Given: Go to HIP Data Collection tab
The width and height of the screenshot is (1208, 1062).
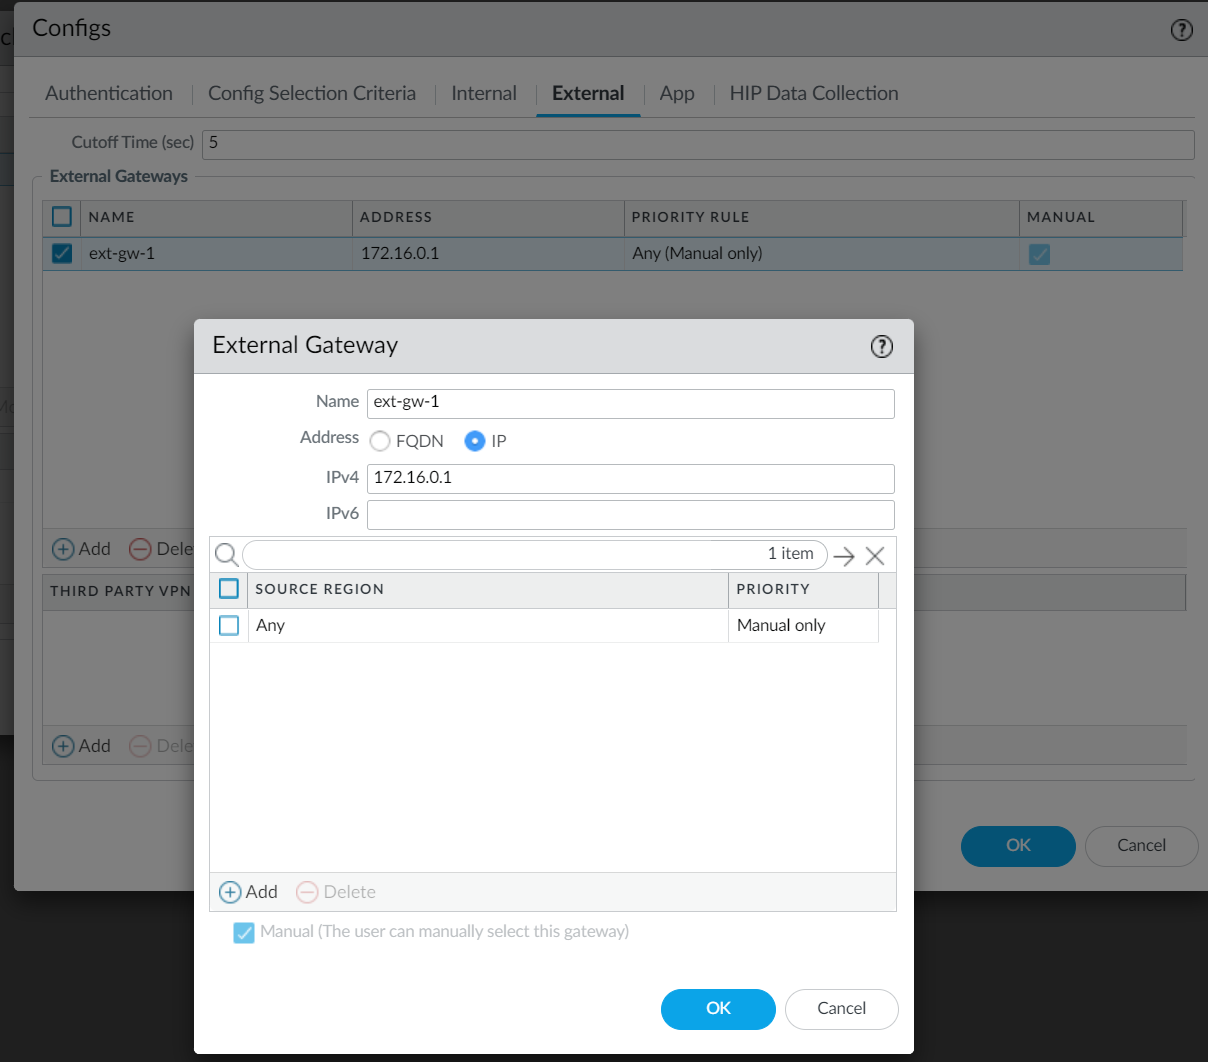Looking at the screenshot, I should click(x=814, y=93).
